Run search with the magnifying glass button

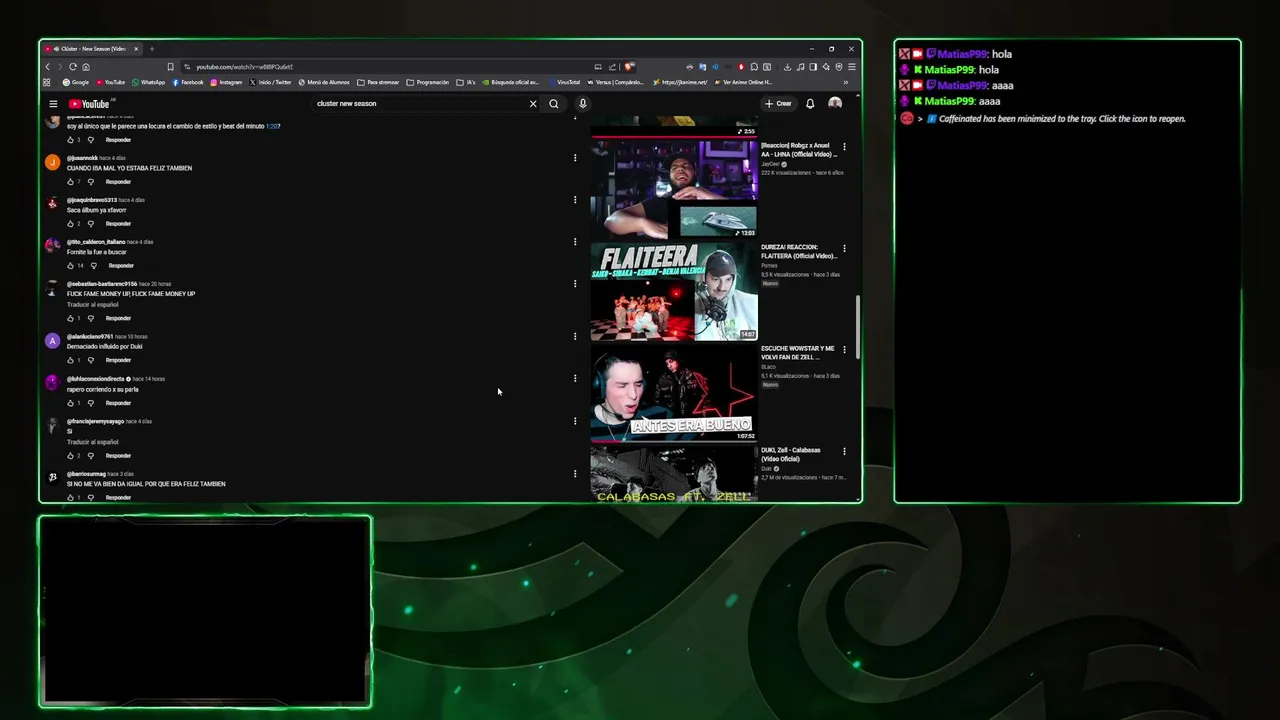554,104
